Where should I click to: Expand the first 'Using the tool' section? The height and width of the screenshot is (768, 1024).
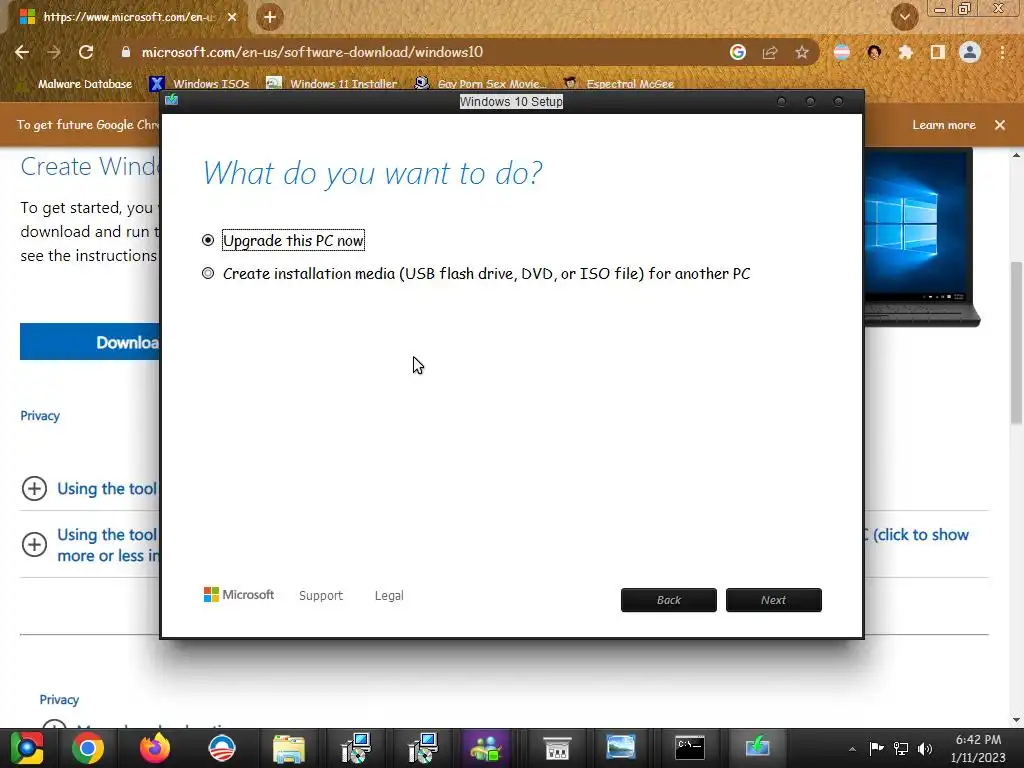tap(34, 488)
